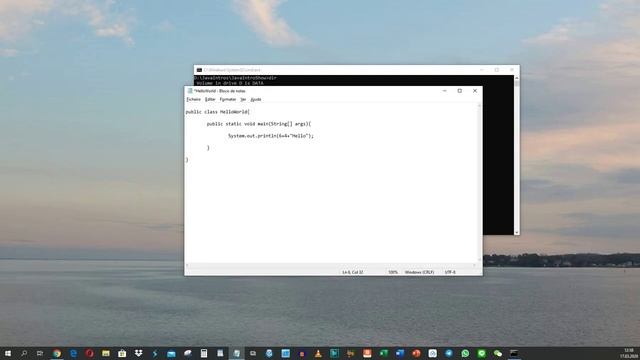This screenshot has height=360, width=640.
Task: Click the command prompt title bar icon
Action: (199, 70)
